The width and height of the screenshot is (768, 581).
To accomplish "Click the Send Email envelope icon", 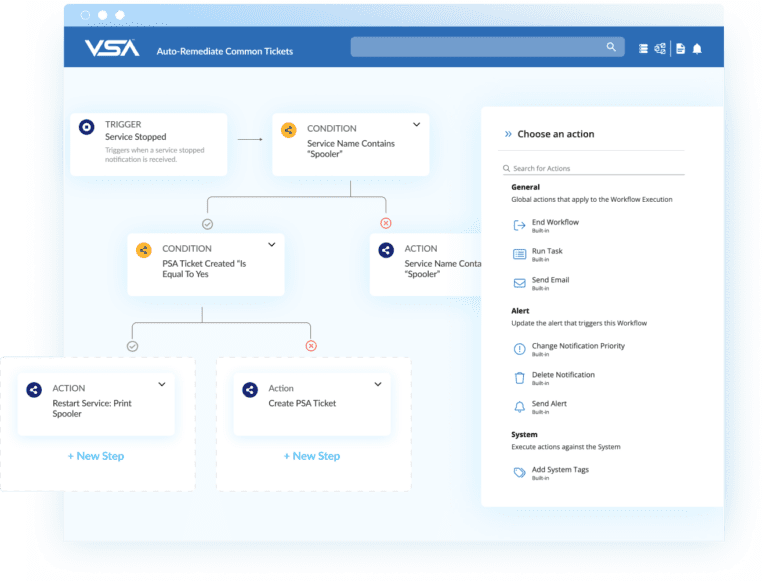I will coord(519,283).
